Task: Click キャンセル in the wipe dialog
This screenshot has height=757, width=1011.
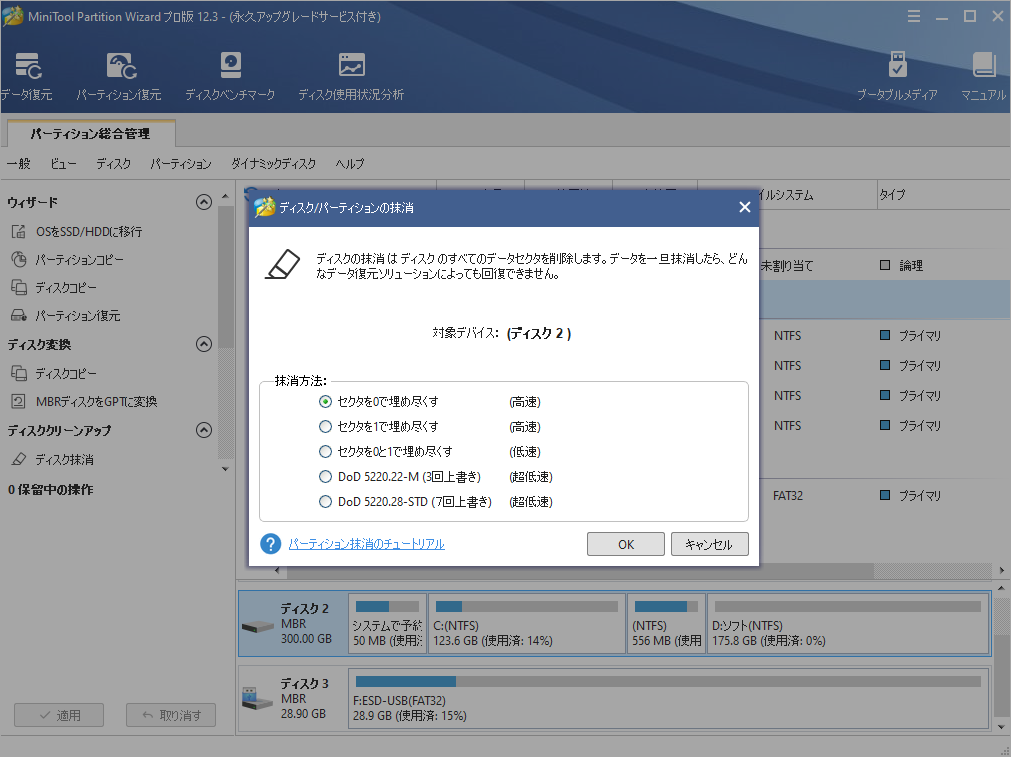Action: point(709,544)
